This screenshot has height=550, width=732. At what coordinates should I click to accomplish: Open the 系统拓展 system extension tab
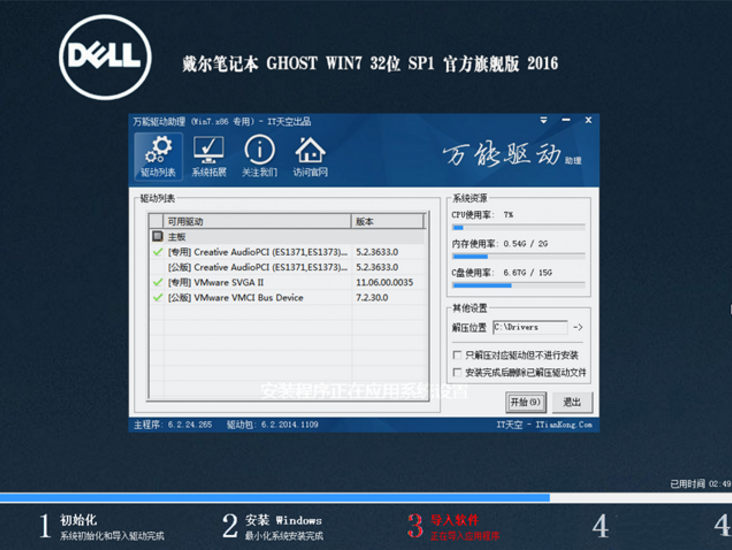pyautogui.click(x=209, y=156)
